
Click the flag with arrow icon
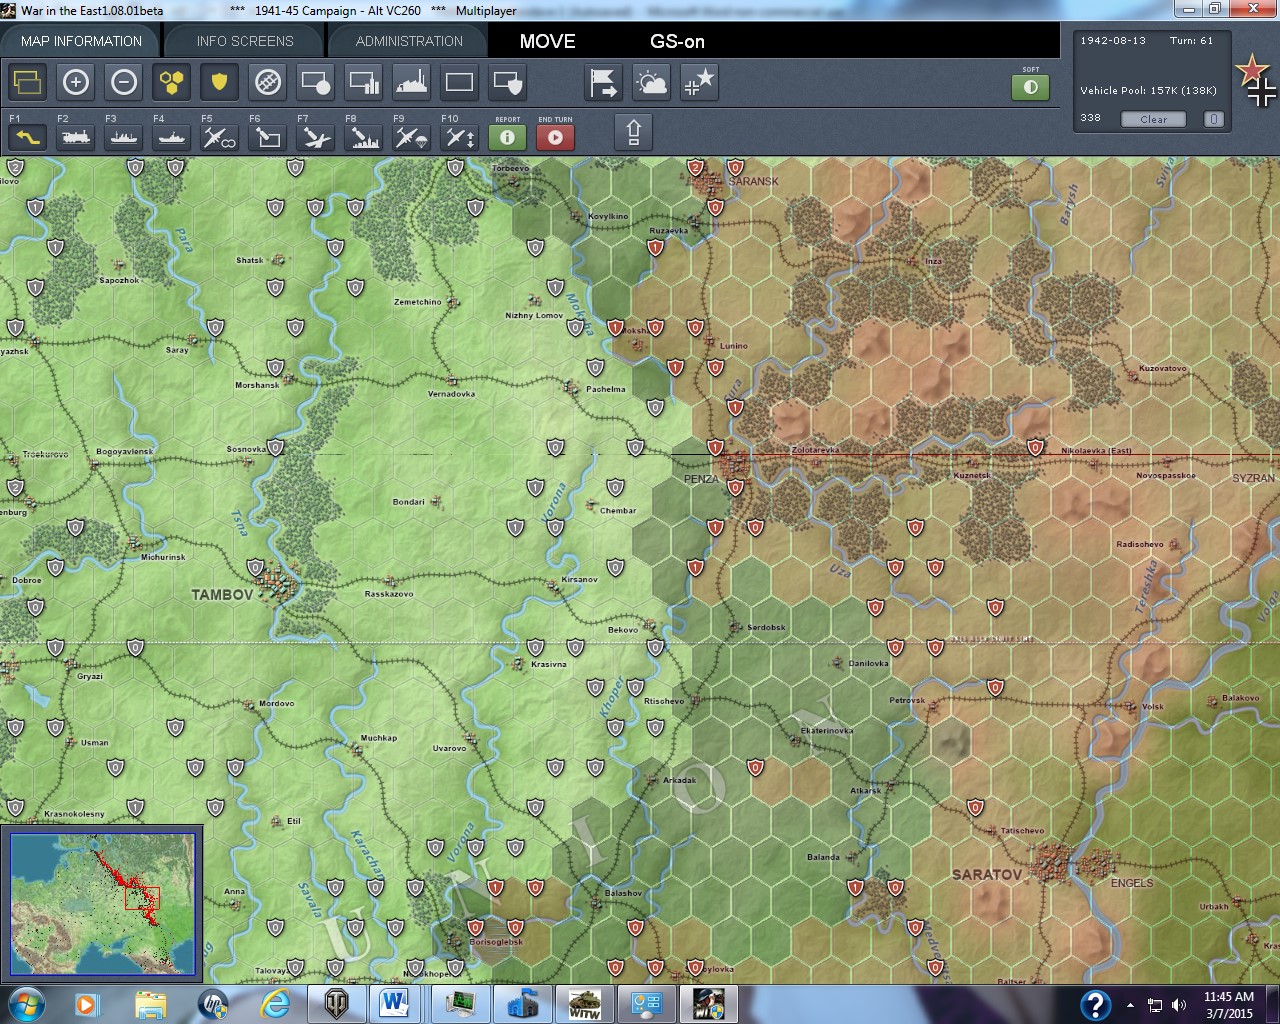coord(604,82)
